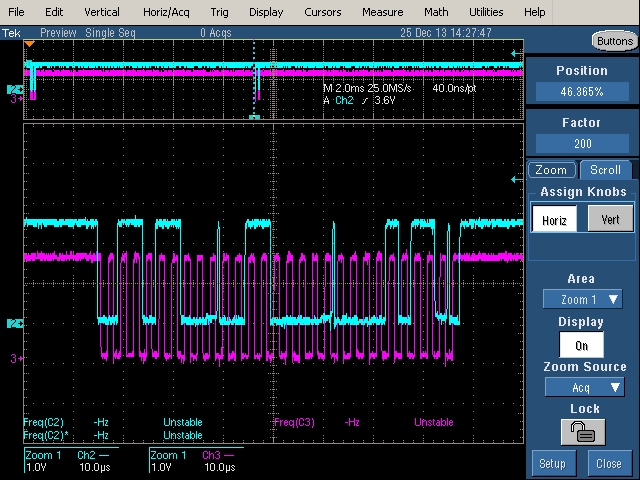Image resolution: width=640 pixels, height=480 pixels.
Task: Click the Ch3 ground marker in zoom view
Action: pyautogui.click(x=16, y=358)
